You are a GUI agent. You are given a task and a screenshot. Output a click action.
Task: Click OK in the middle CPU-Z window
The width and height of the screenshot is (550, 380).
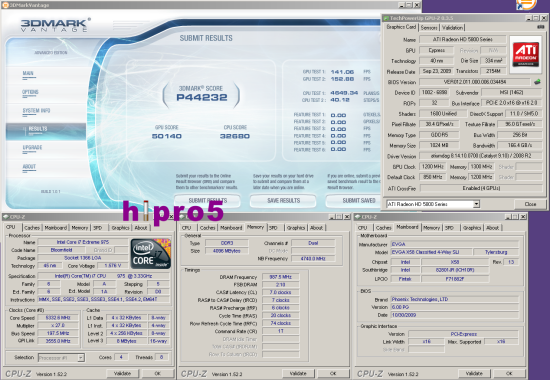point(333,373)
